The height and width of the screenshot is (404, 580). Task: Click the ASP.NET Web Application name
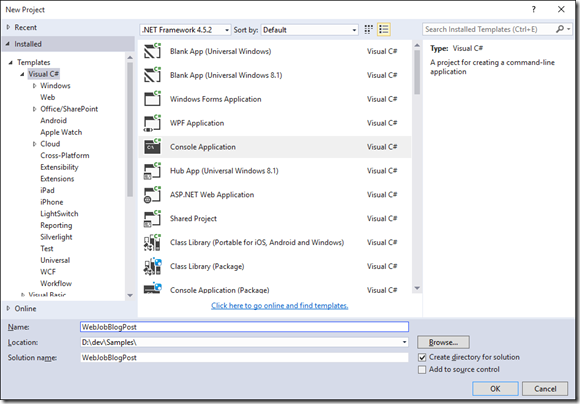coord(212,195)
